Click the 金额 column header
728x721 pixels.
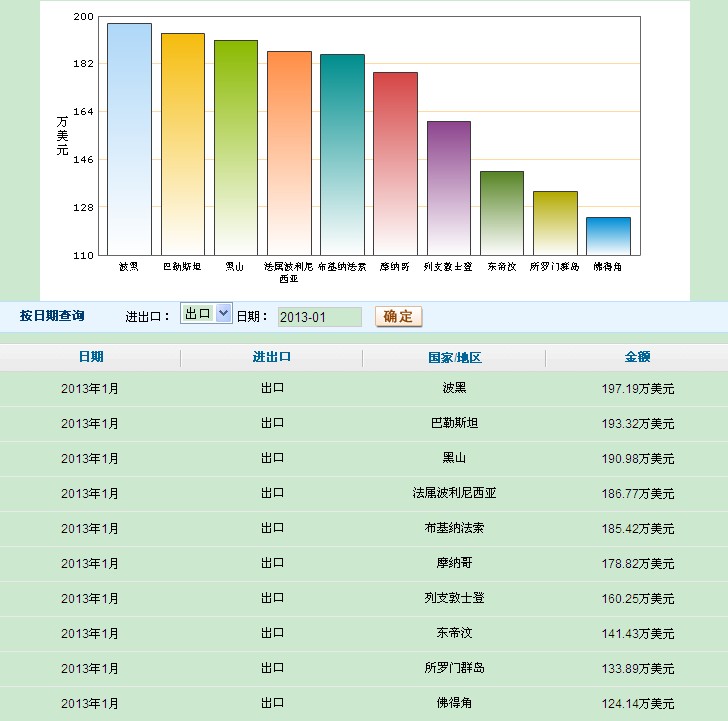click(x=637, y=357)
